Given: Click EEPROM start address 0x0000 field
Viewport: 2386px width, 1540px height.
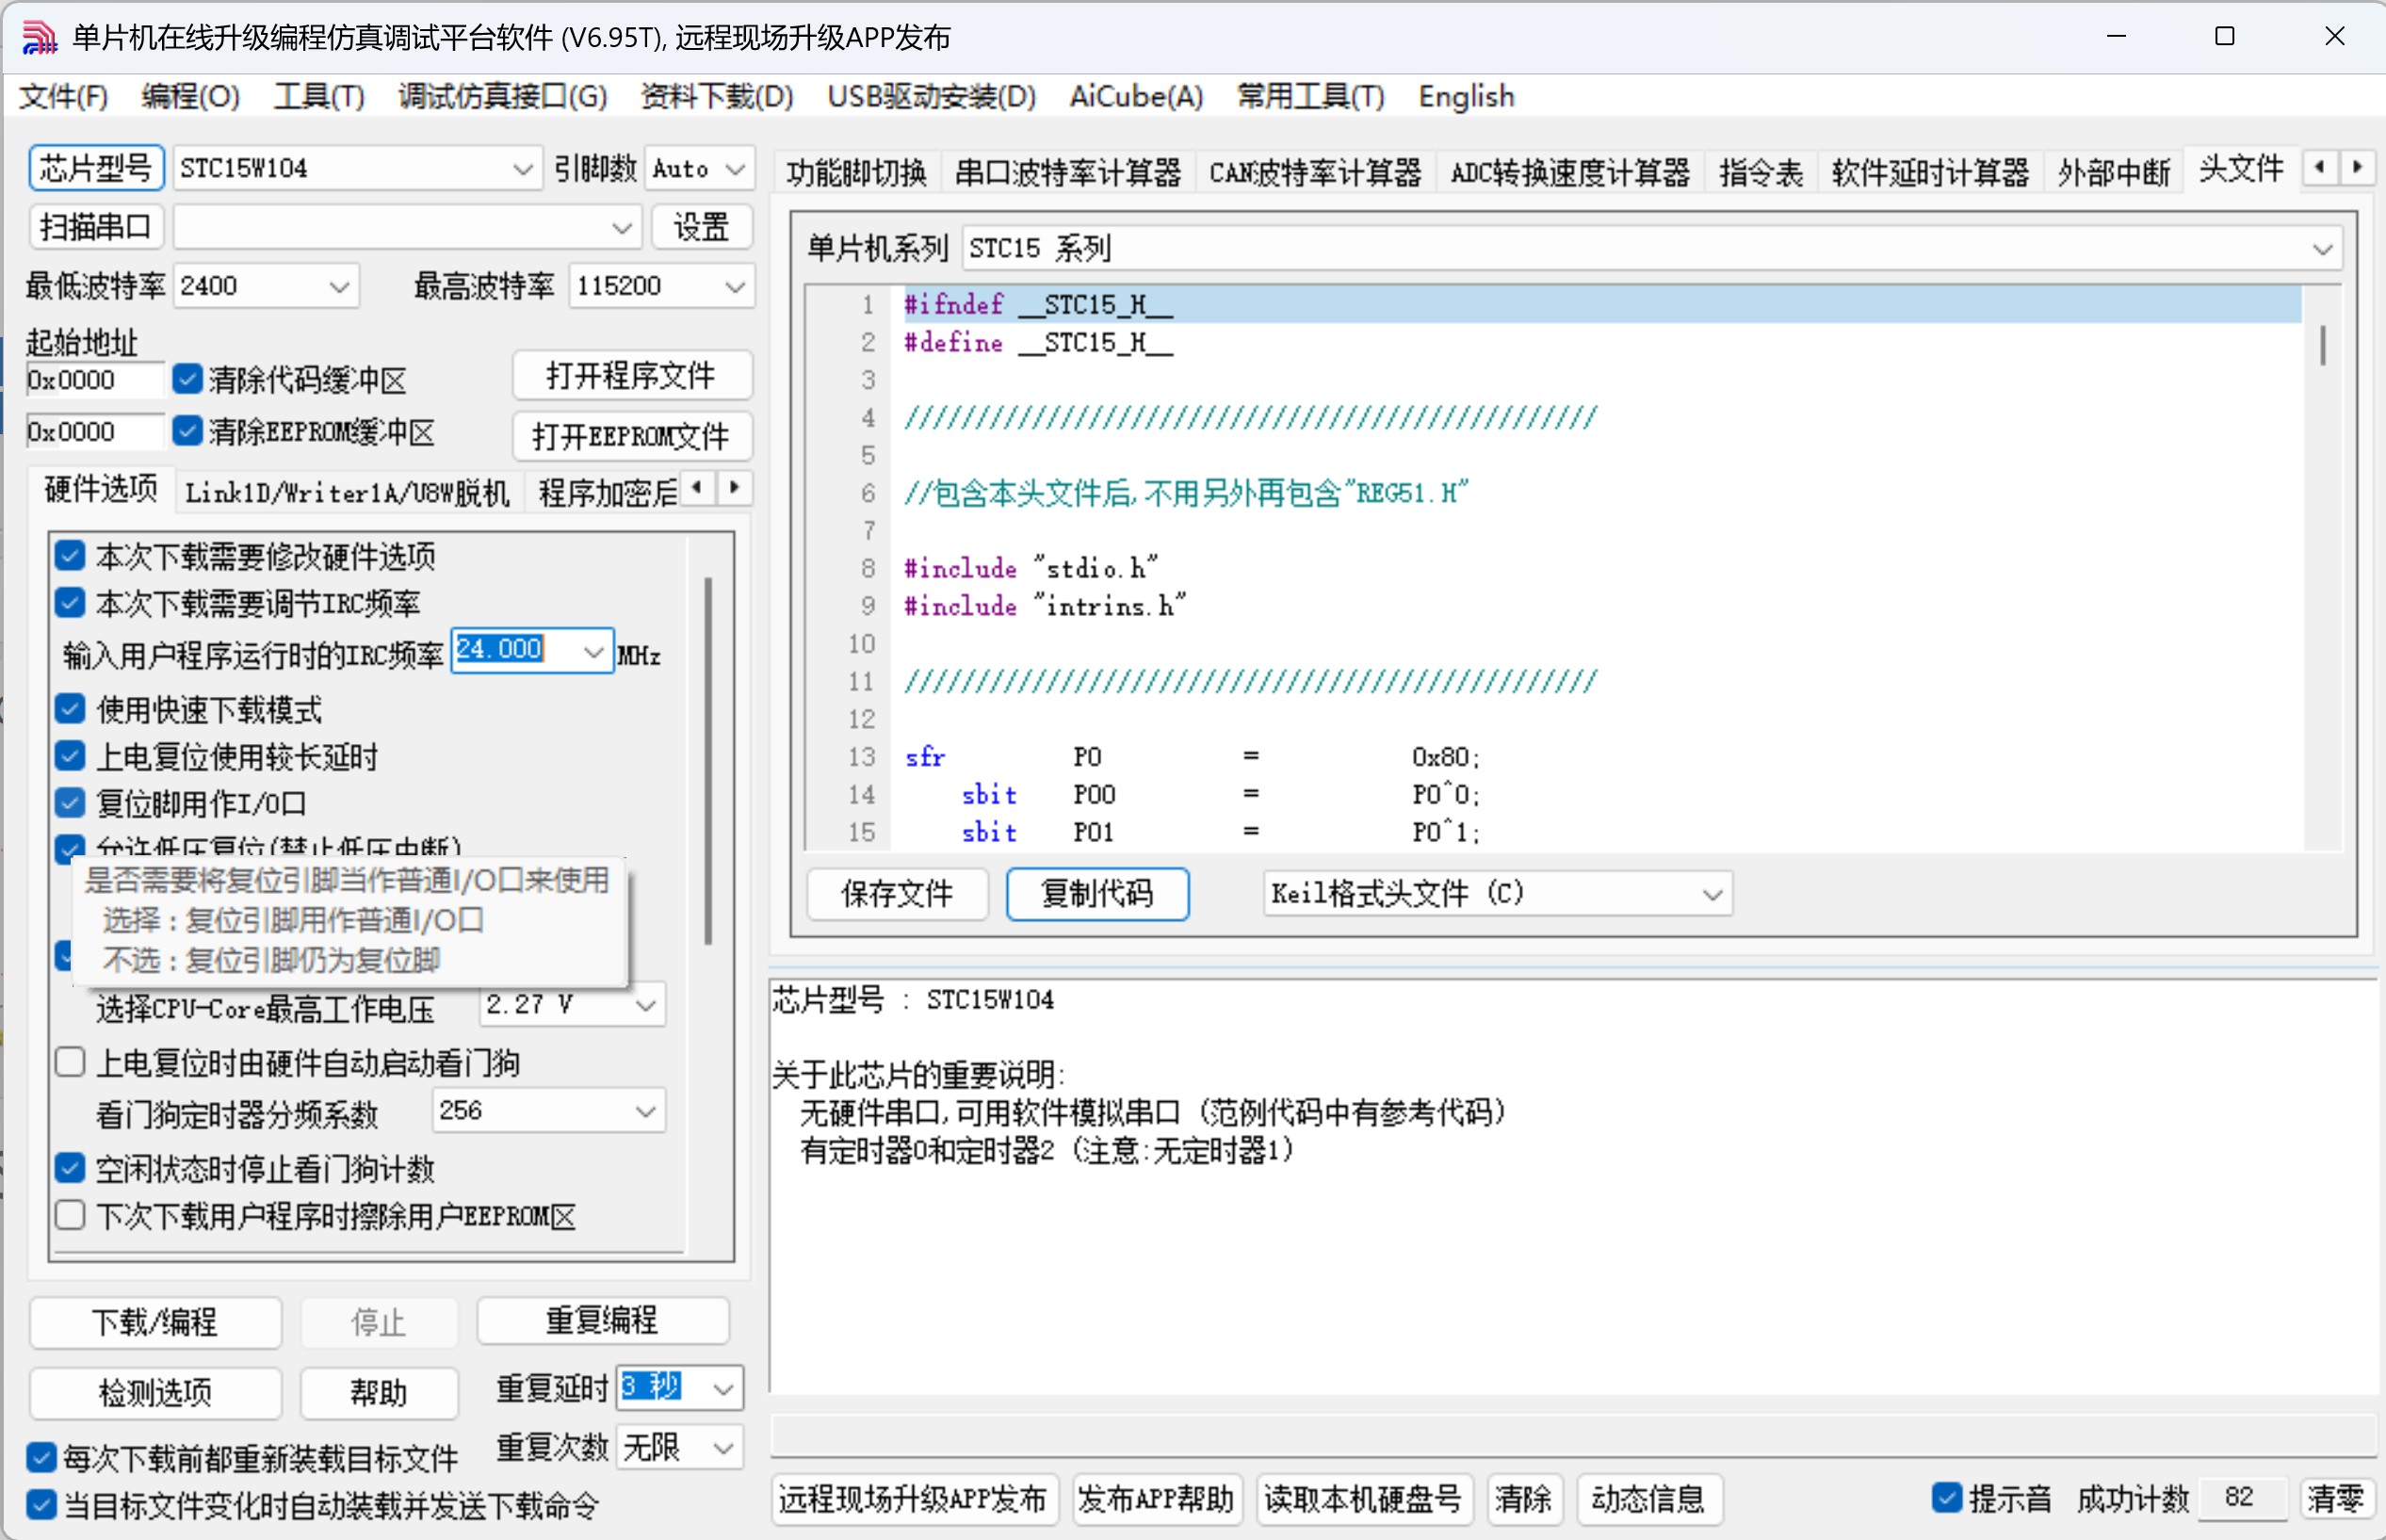Looking at the screenshot, I should coord(94,431).
